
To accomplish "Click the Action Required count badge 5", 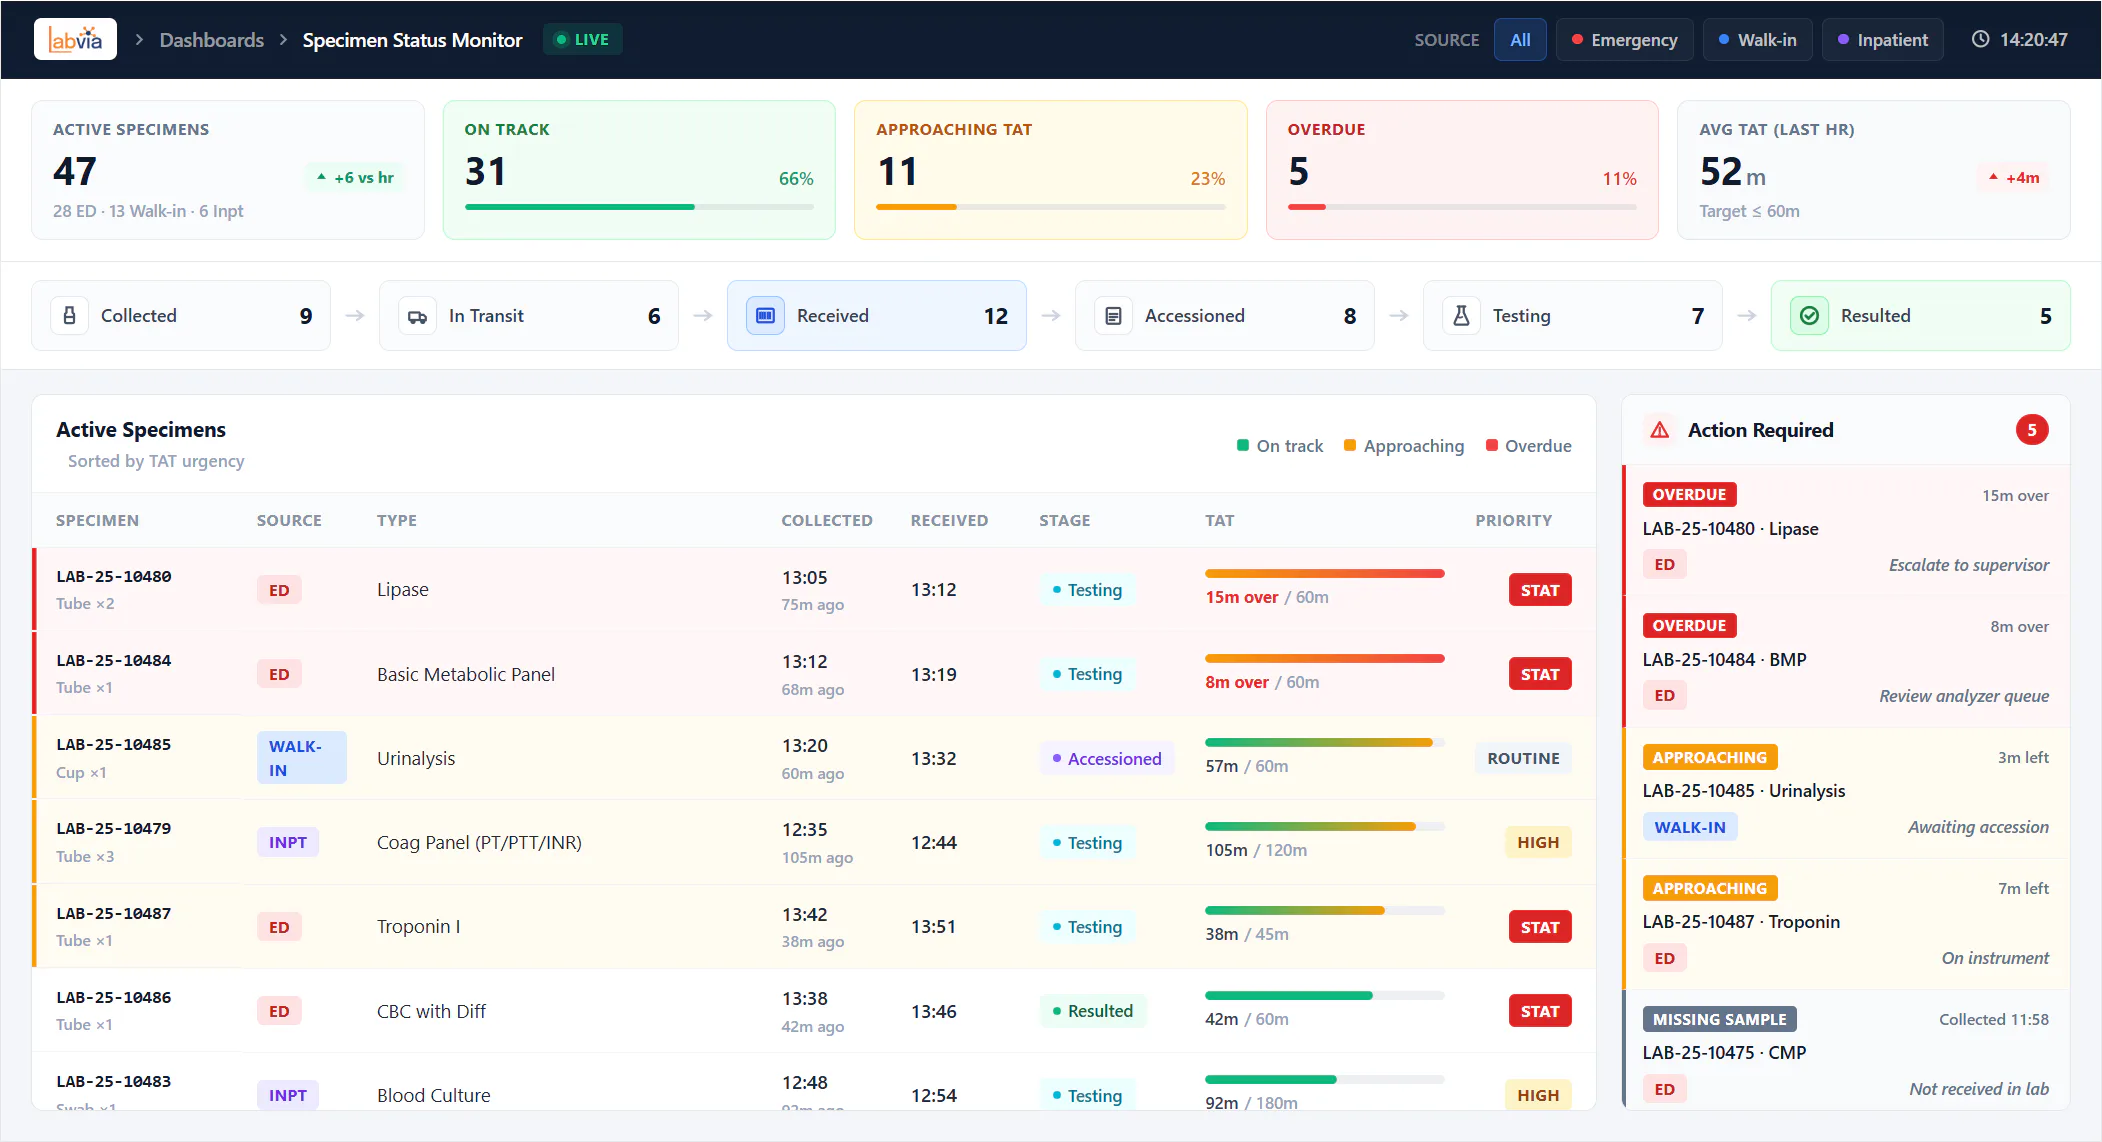I will tap(2032, 430).
